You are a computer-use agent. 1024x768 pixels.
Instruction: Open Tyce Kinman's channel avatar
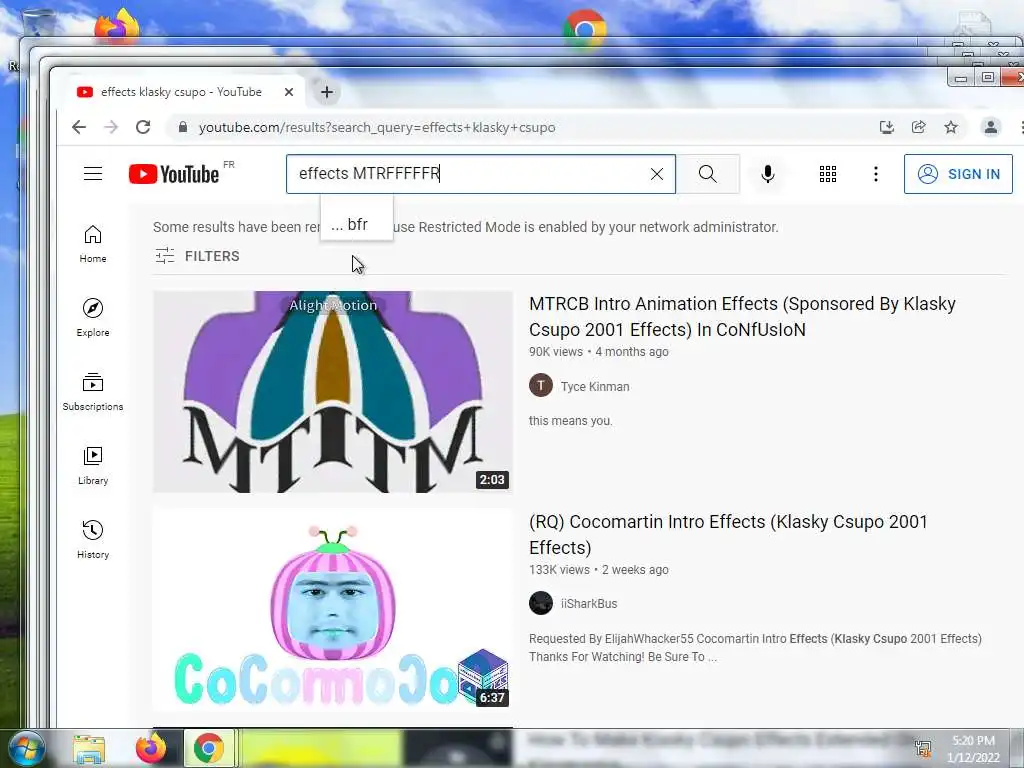[x=541, y=385]
